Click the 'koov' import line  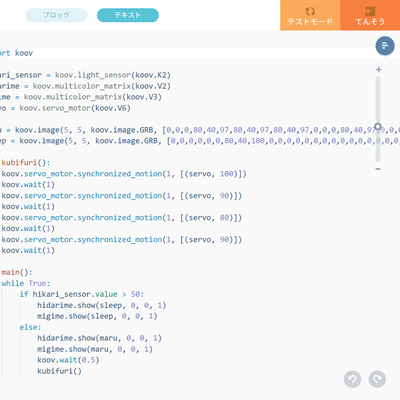click(x=17, y=53)
